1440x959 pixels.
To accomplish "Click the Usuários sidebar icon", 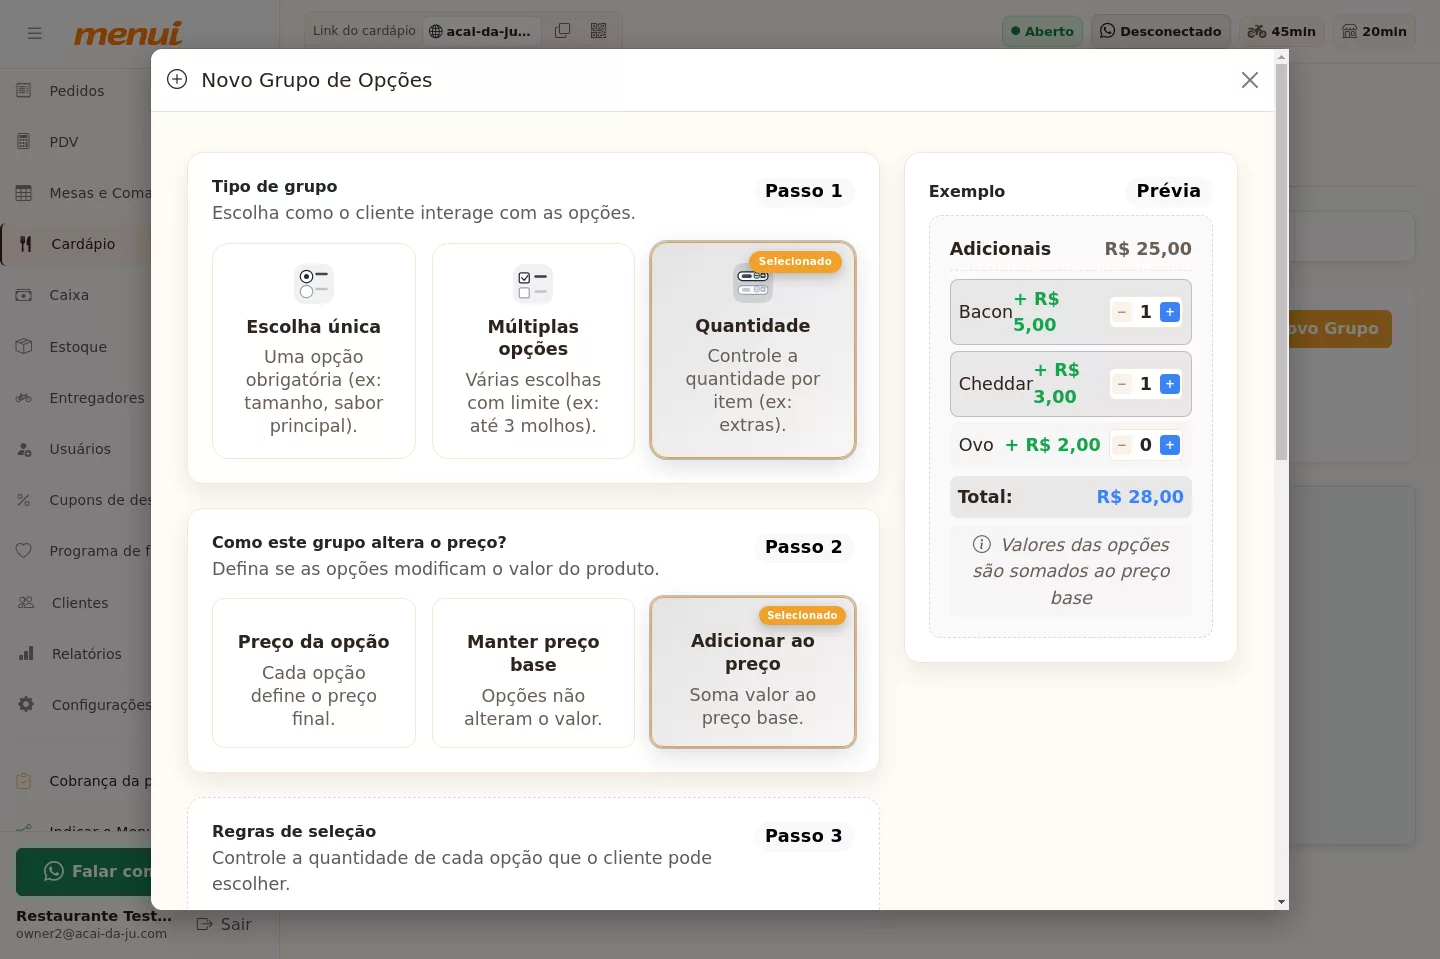I will pyautogui.click(x=24, y=449).
